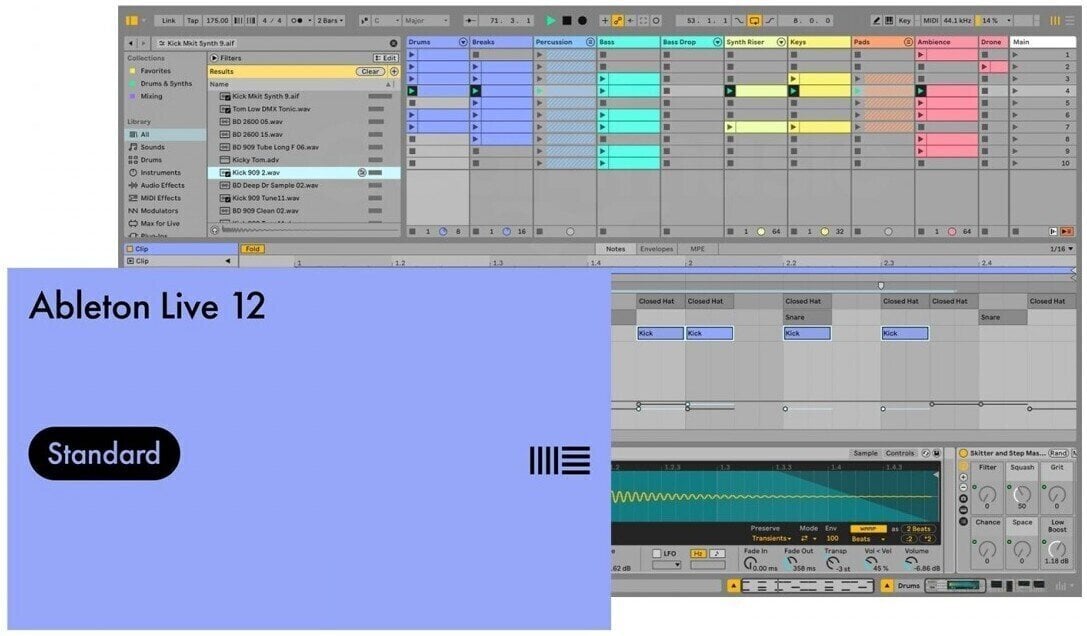The height and width of the screenshot is (636, 1087).
Task: Click the Follow playback icon
Action: (x=471, y=21)
